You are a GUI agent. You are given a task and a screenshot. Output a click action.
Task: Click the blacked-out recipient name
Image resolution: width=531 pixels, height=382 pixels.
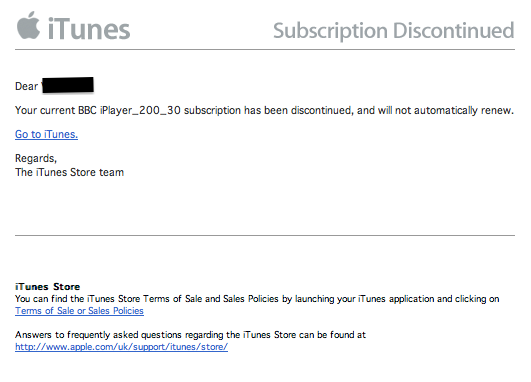68,85
